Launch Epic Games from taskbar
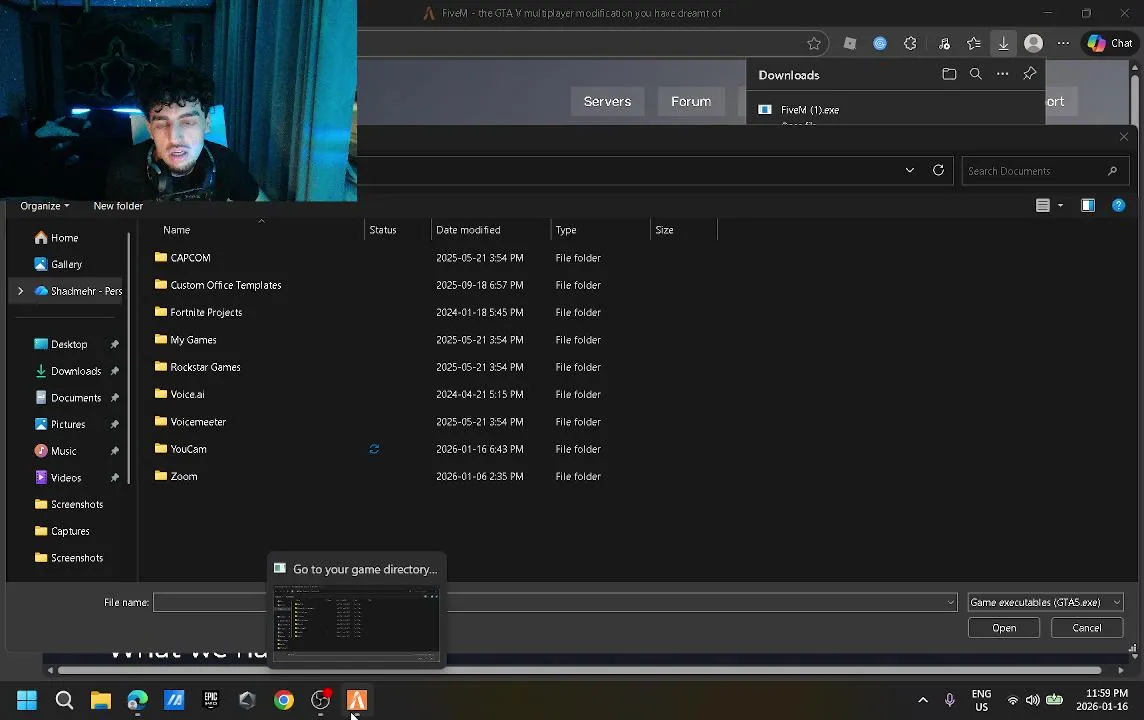1144x720 pixels. (x=211, y=700)
